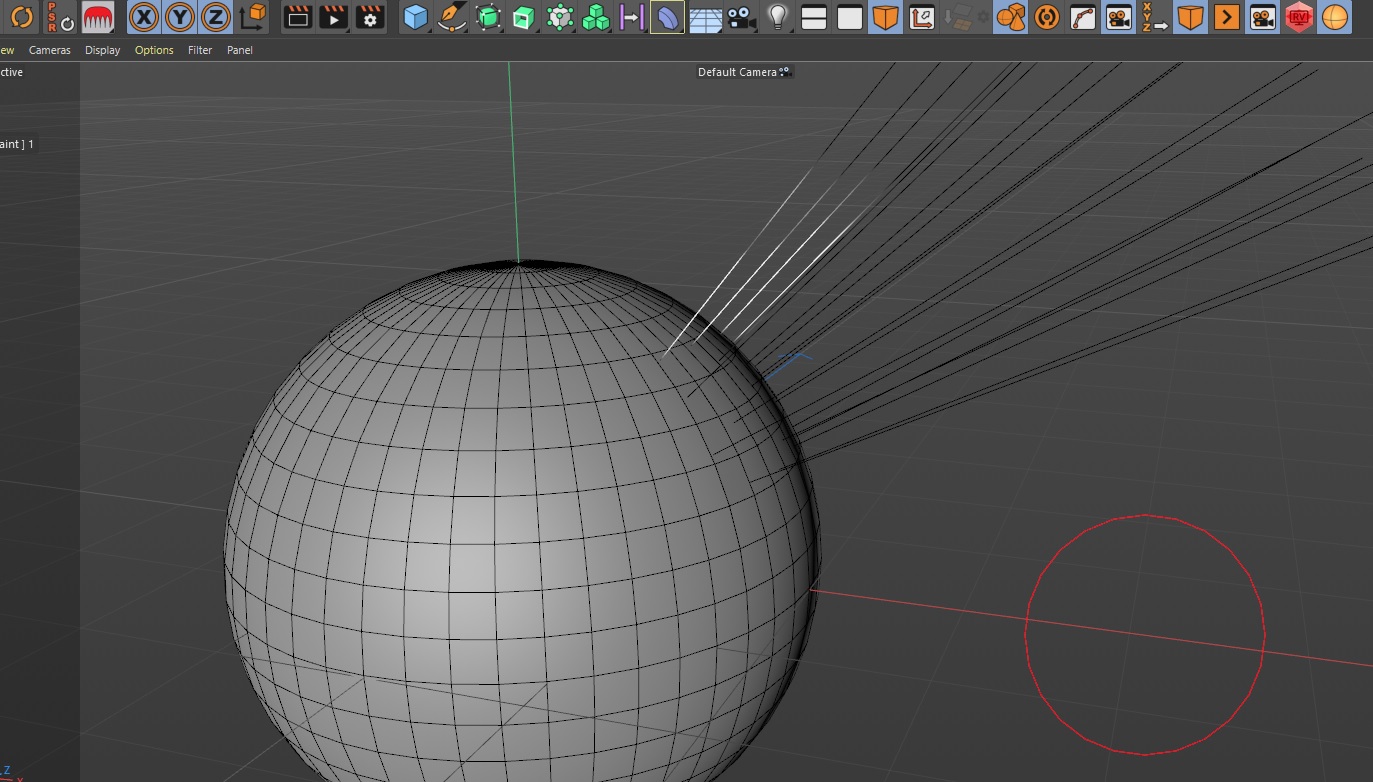
Task: Toggle the Z axis lock
Action: tap(215, 17)
